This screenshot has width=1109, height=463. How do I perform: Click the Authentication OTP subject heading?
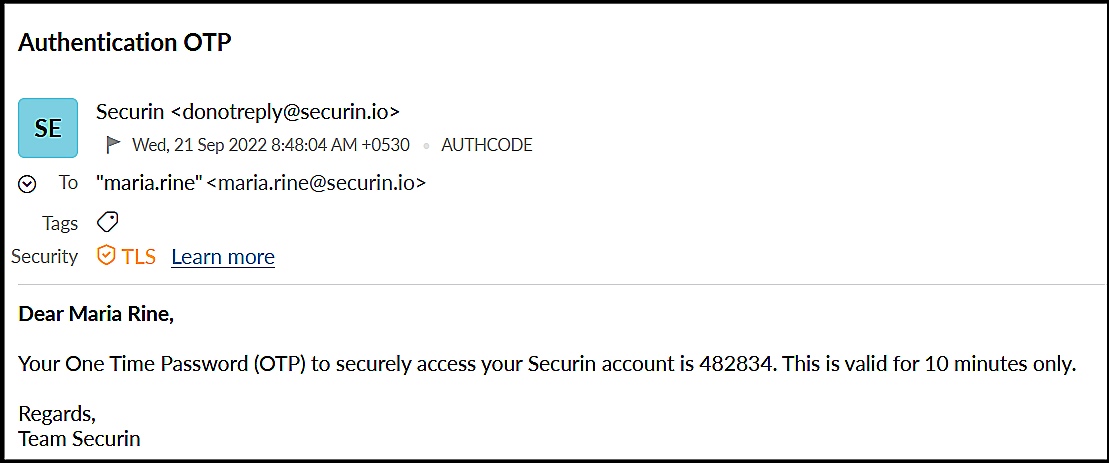pyautogui.click(x=125, y=42)
